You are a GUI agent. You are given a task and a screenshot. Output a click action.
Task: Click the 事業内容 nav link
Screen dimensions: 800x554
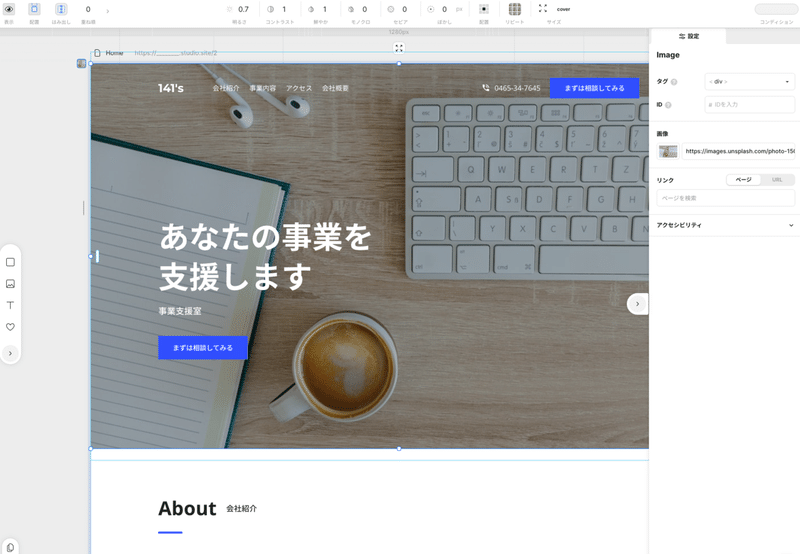click(x=263, y=88)
